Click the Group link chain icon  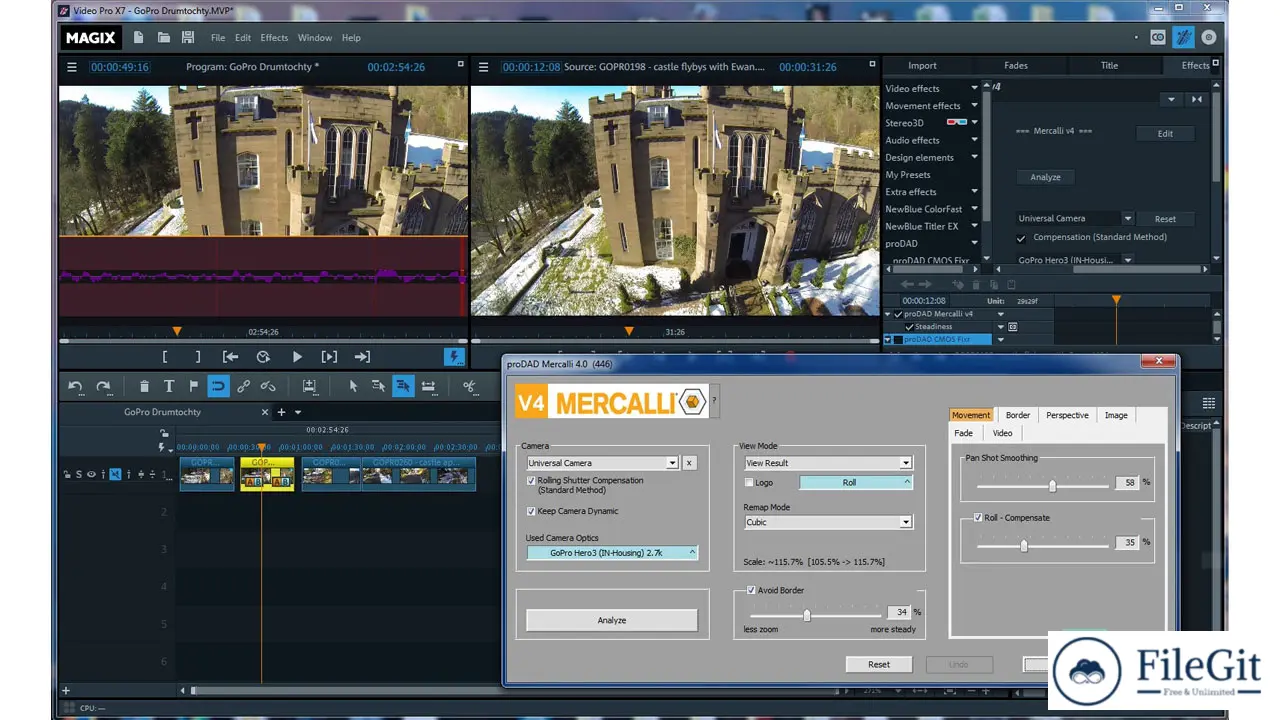click(243, 386)
